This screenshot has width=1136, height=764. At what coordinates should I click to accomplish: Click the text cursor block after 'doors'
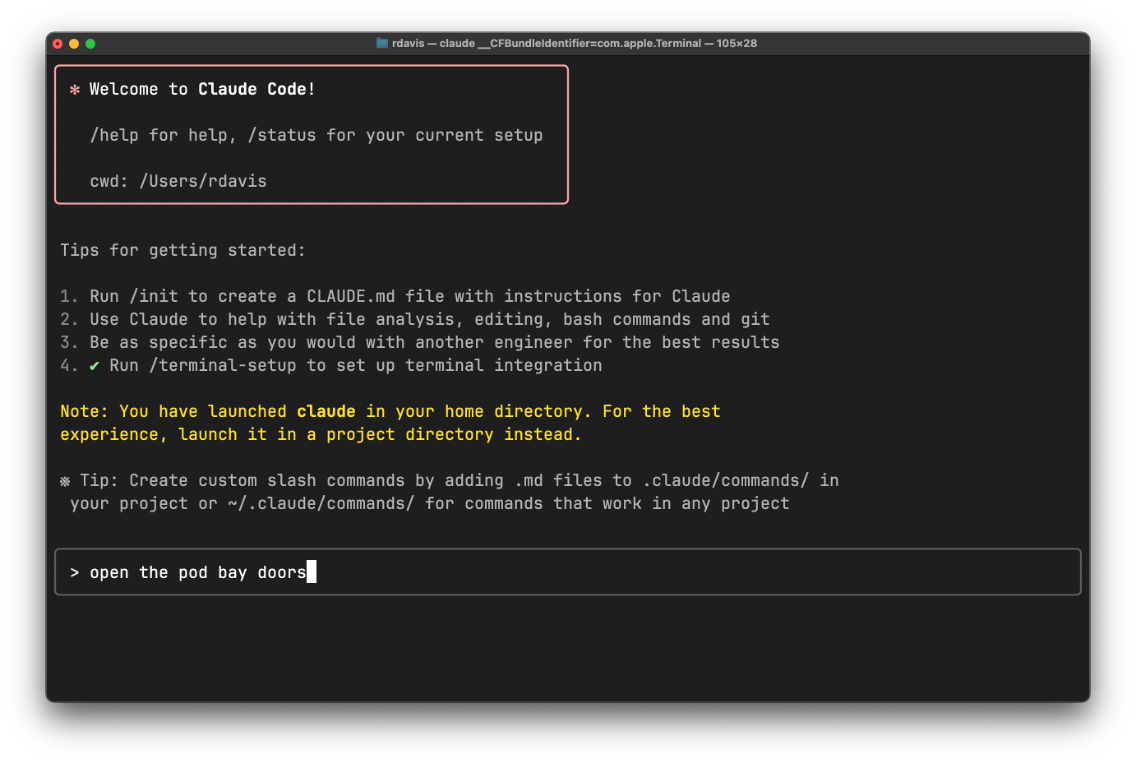point(312,572)
